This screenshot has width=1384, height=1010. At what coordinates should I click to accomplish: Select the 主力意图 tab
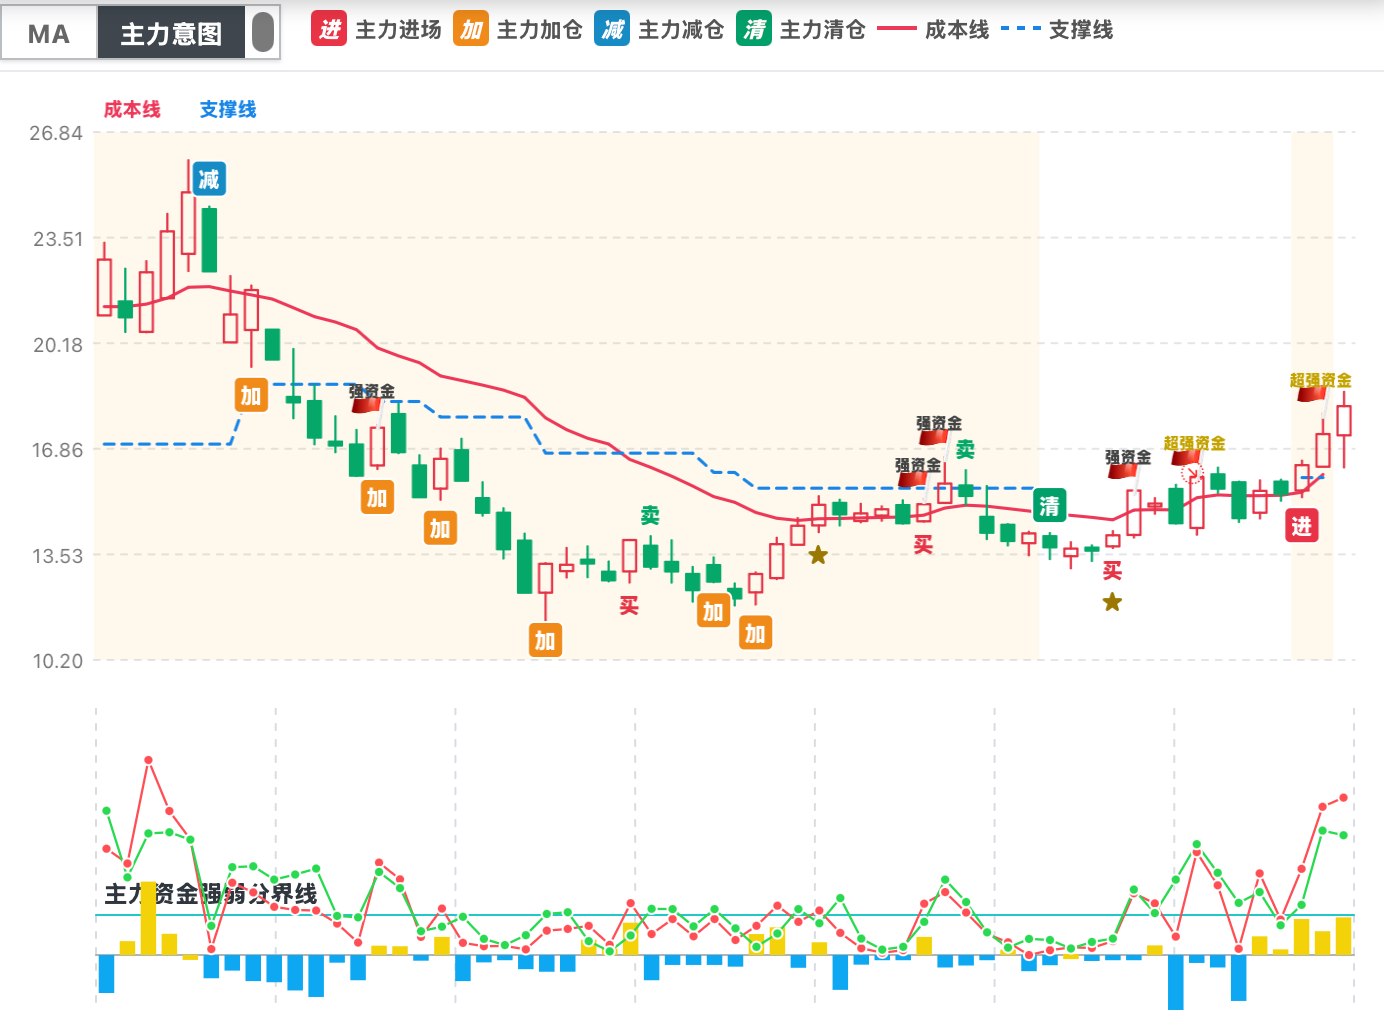tap(171, 34)
